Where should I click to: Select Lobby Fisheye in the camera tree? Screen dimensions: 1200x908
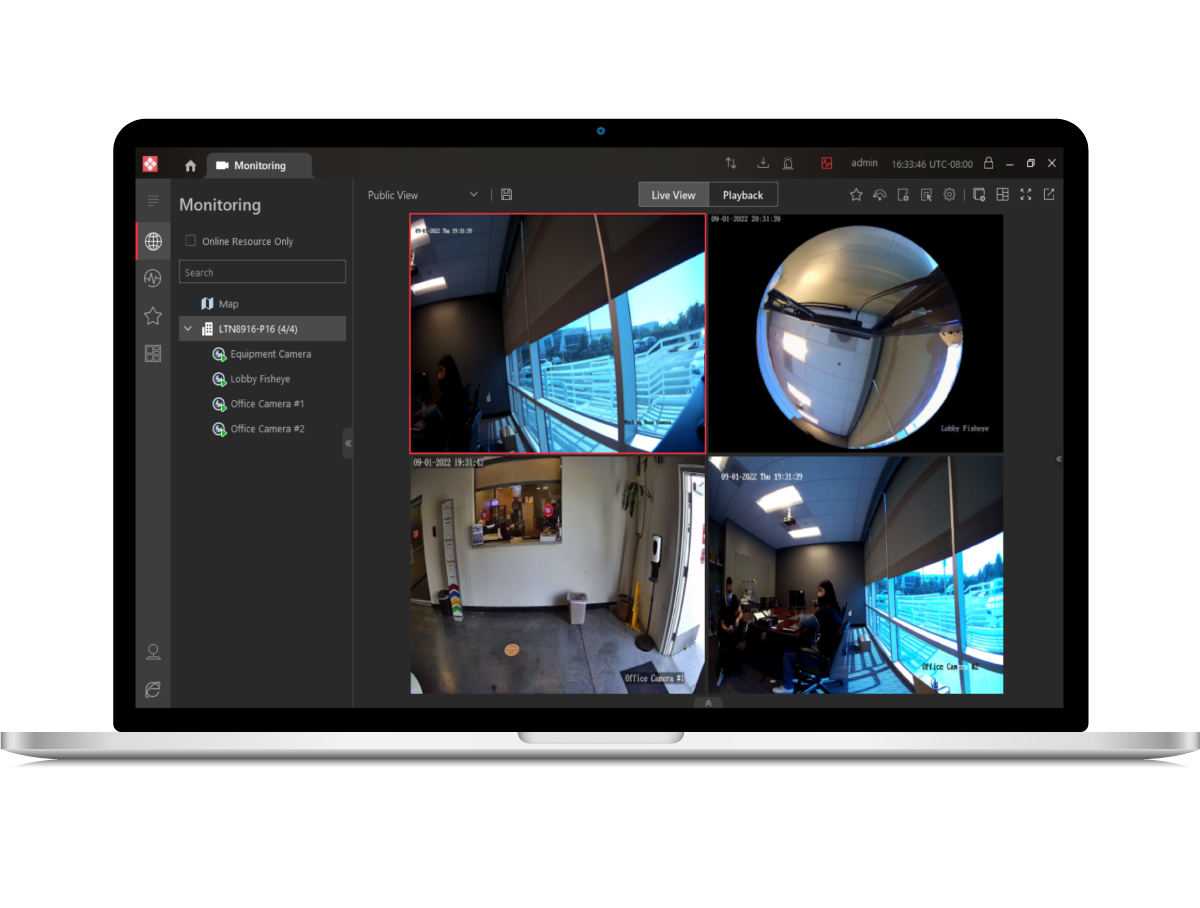point(260,379)
